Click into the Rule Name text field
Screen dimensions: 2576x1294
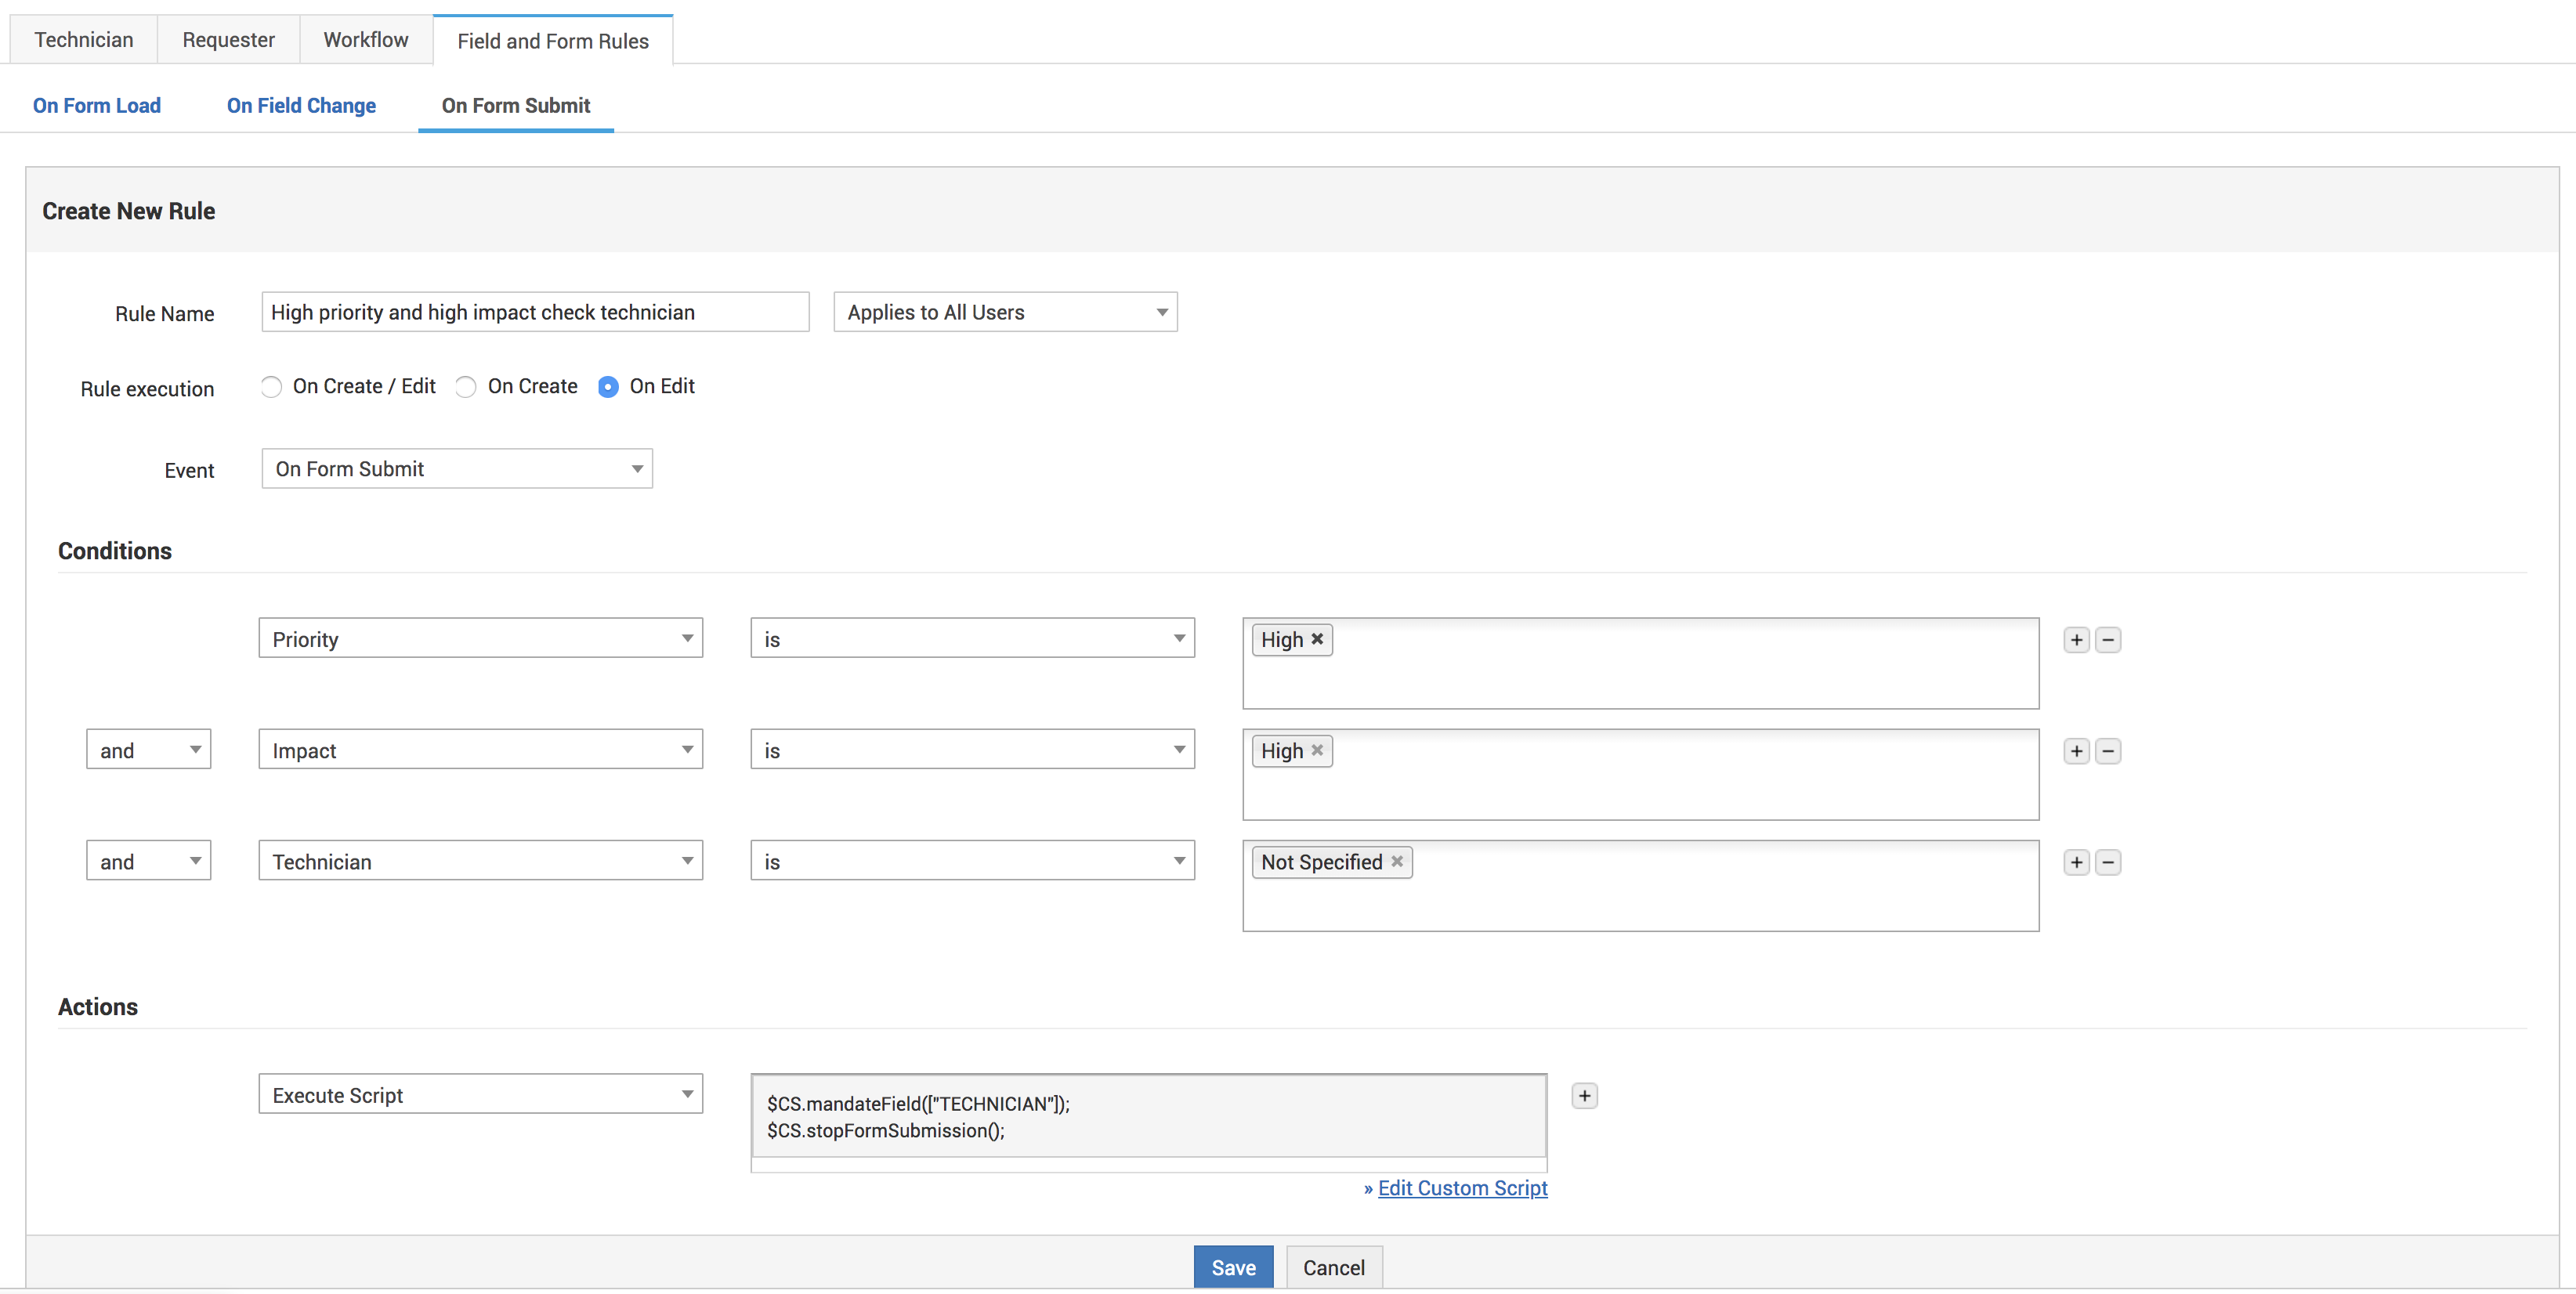[535, 312]
